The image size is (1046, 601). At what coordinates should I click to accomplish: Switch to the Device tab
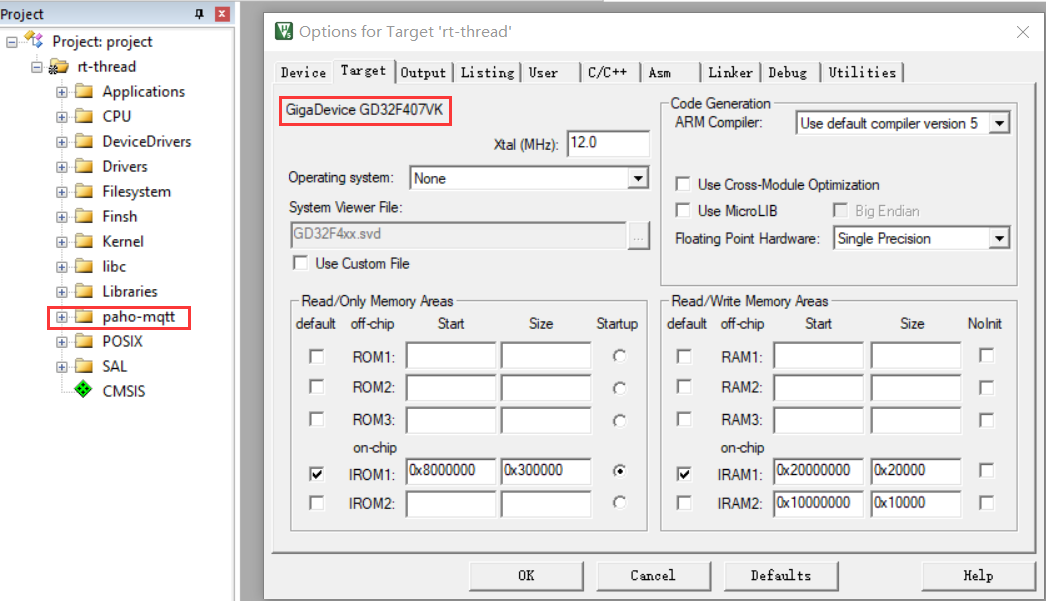pos(304,72)
